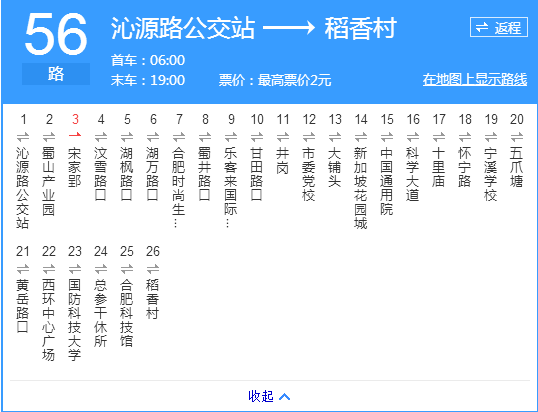Click transfer icon above 新加坡花园城 stop
This screenshot has width=538, height=412.
click(x=361, y=137)
